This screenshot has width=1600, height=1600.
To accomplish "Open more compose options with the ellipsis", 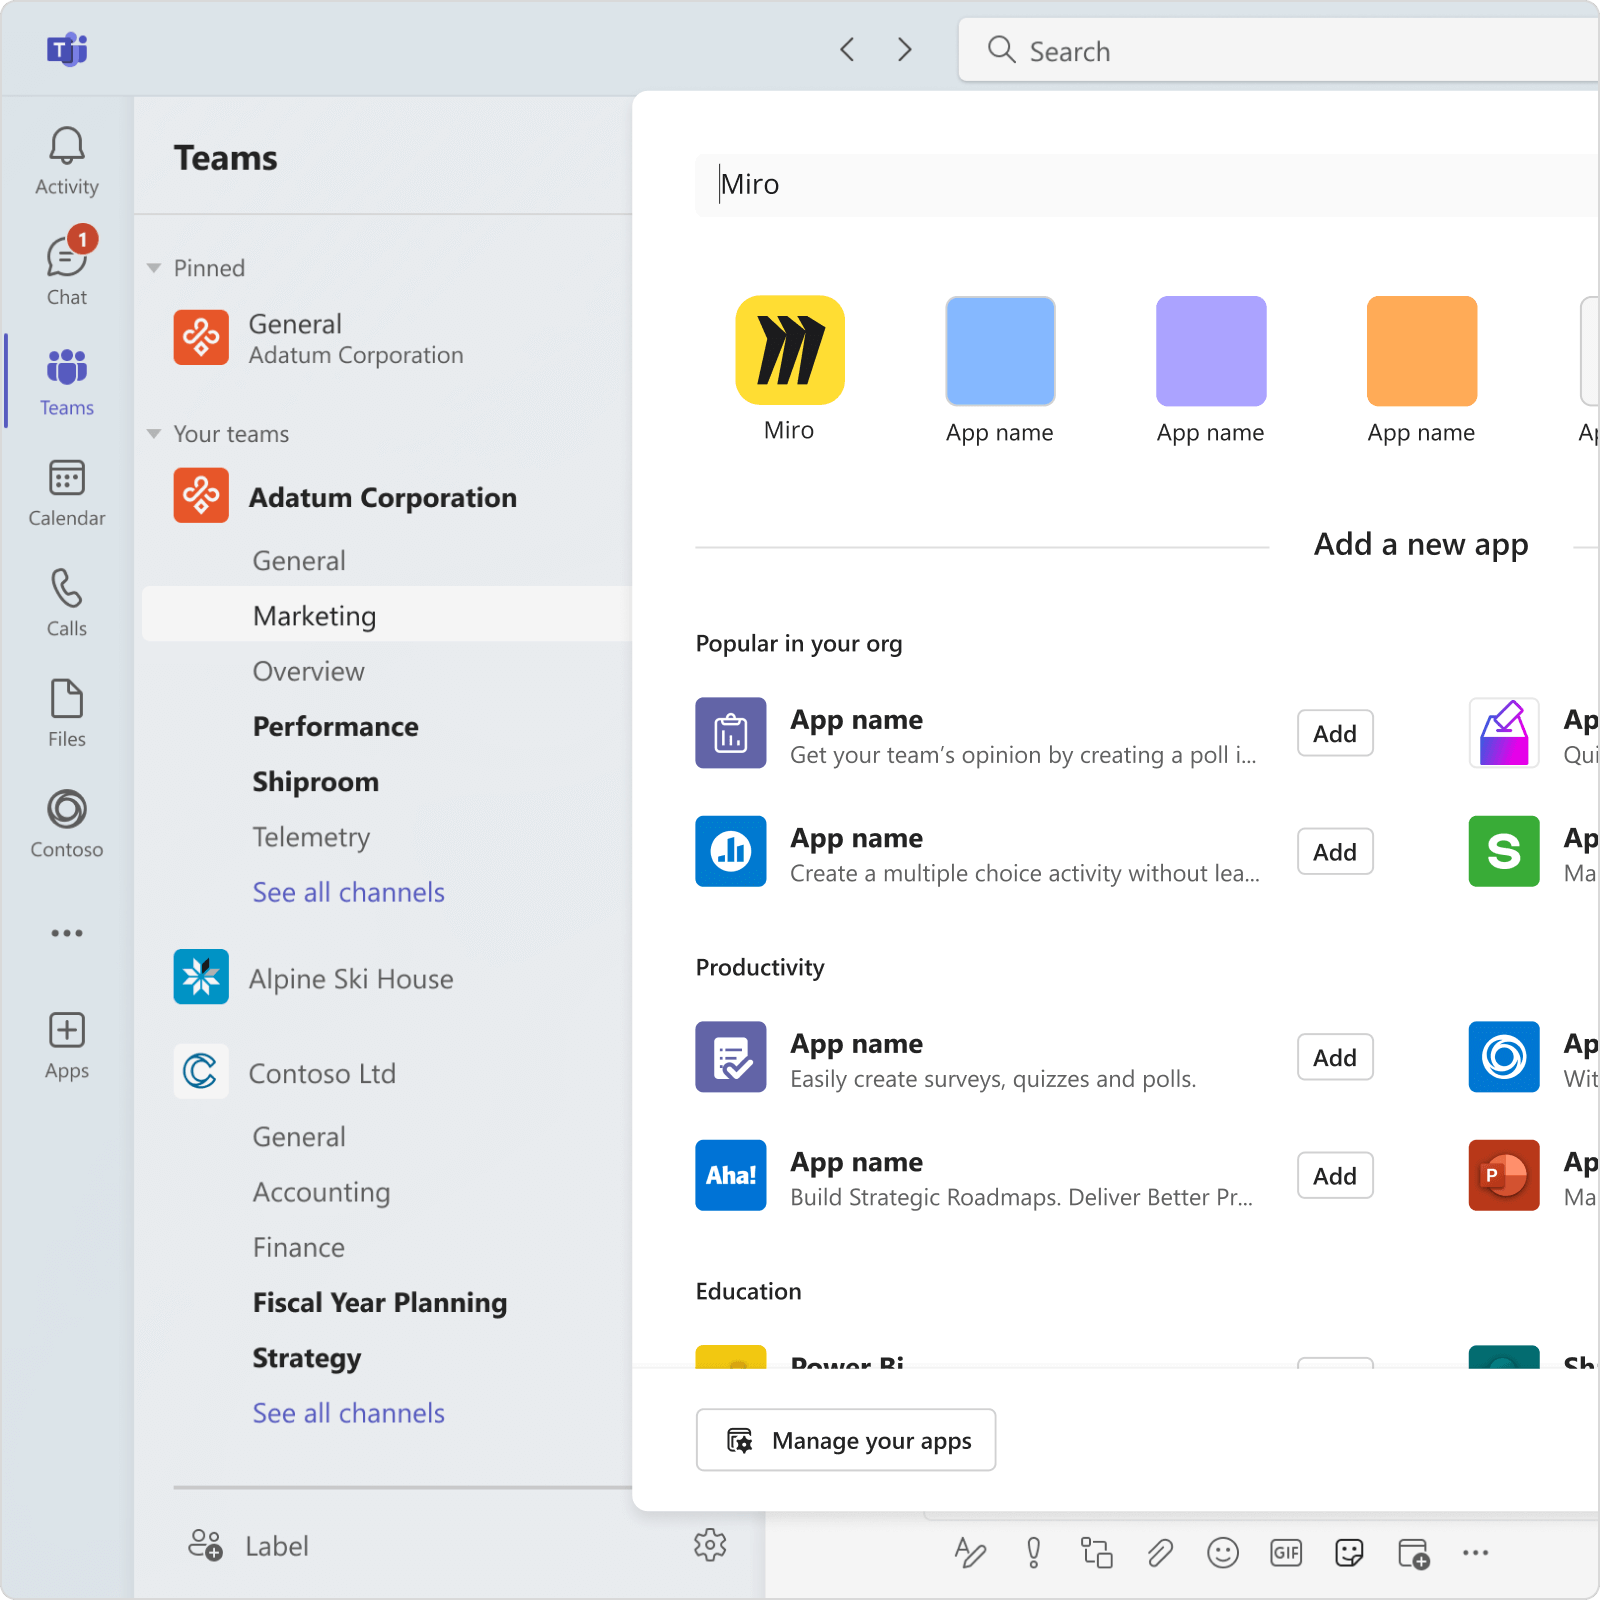I will (1476, 1553).
